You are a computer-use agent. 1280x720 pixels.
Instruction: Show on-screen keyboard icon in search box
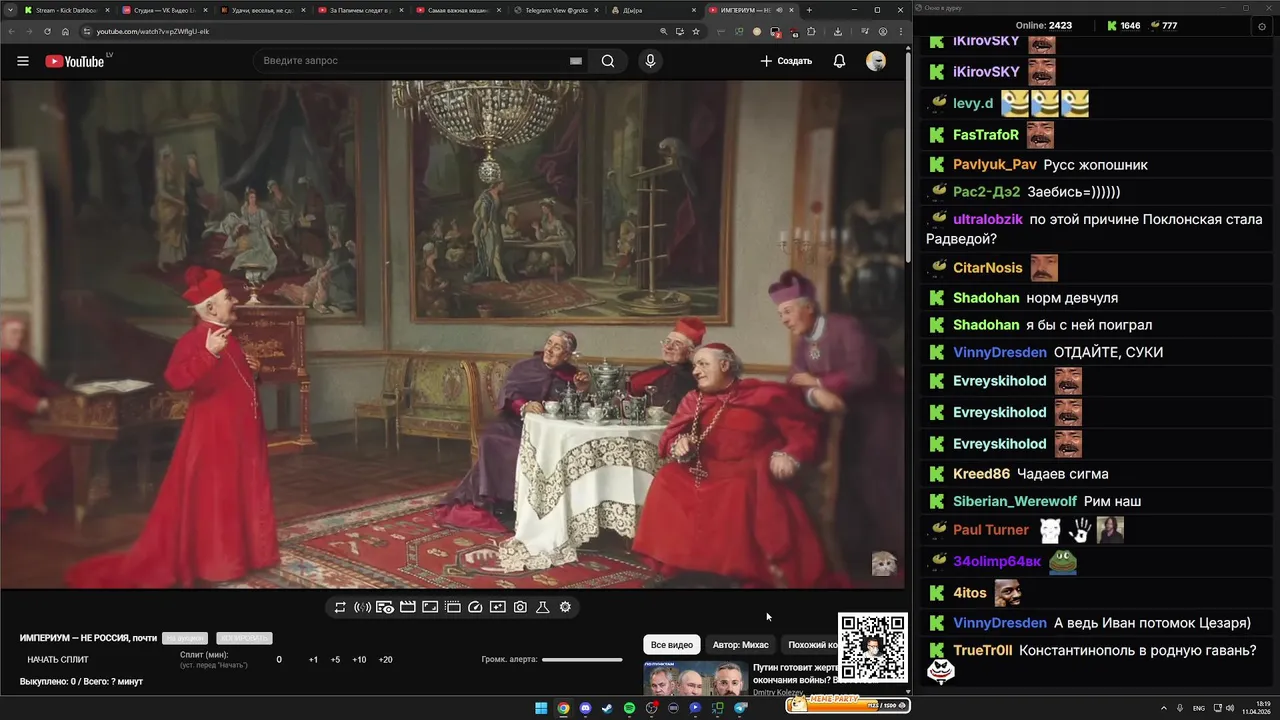[x=576, y=61]
